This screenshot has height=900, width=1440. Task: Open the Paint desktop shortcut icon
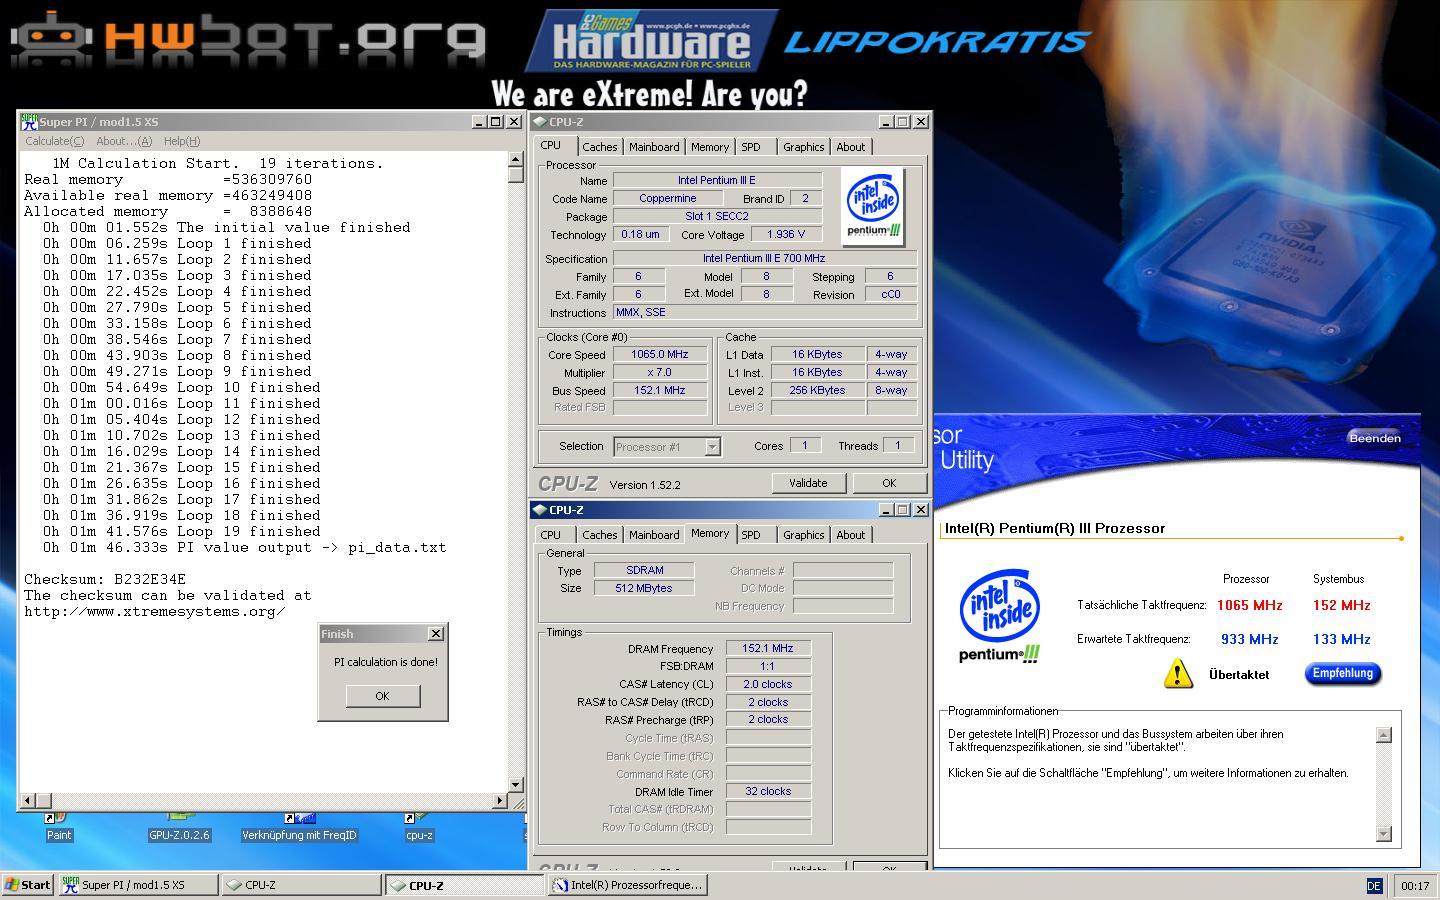(x=59, y=828)
